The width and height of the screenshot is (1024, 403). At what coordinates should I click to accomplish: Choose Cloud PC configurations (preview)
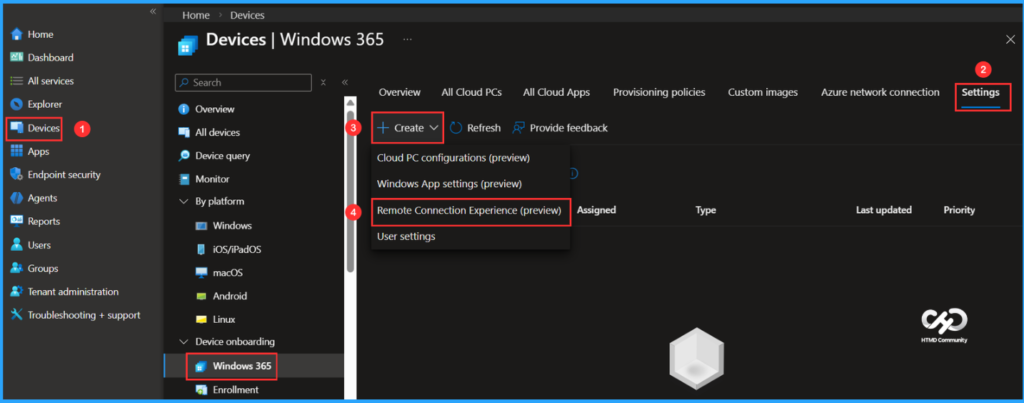(471, 158)
